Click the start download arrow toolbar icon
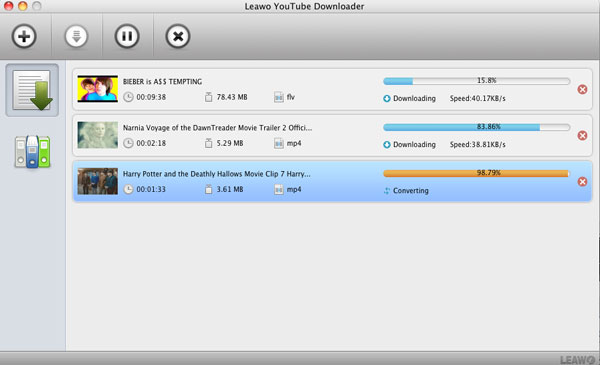 pos(76,36)
